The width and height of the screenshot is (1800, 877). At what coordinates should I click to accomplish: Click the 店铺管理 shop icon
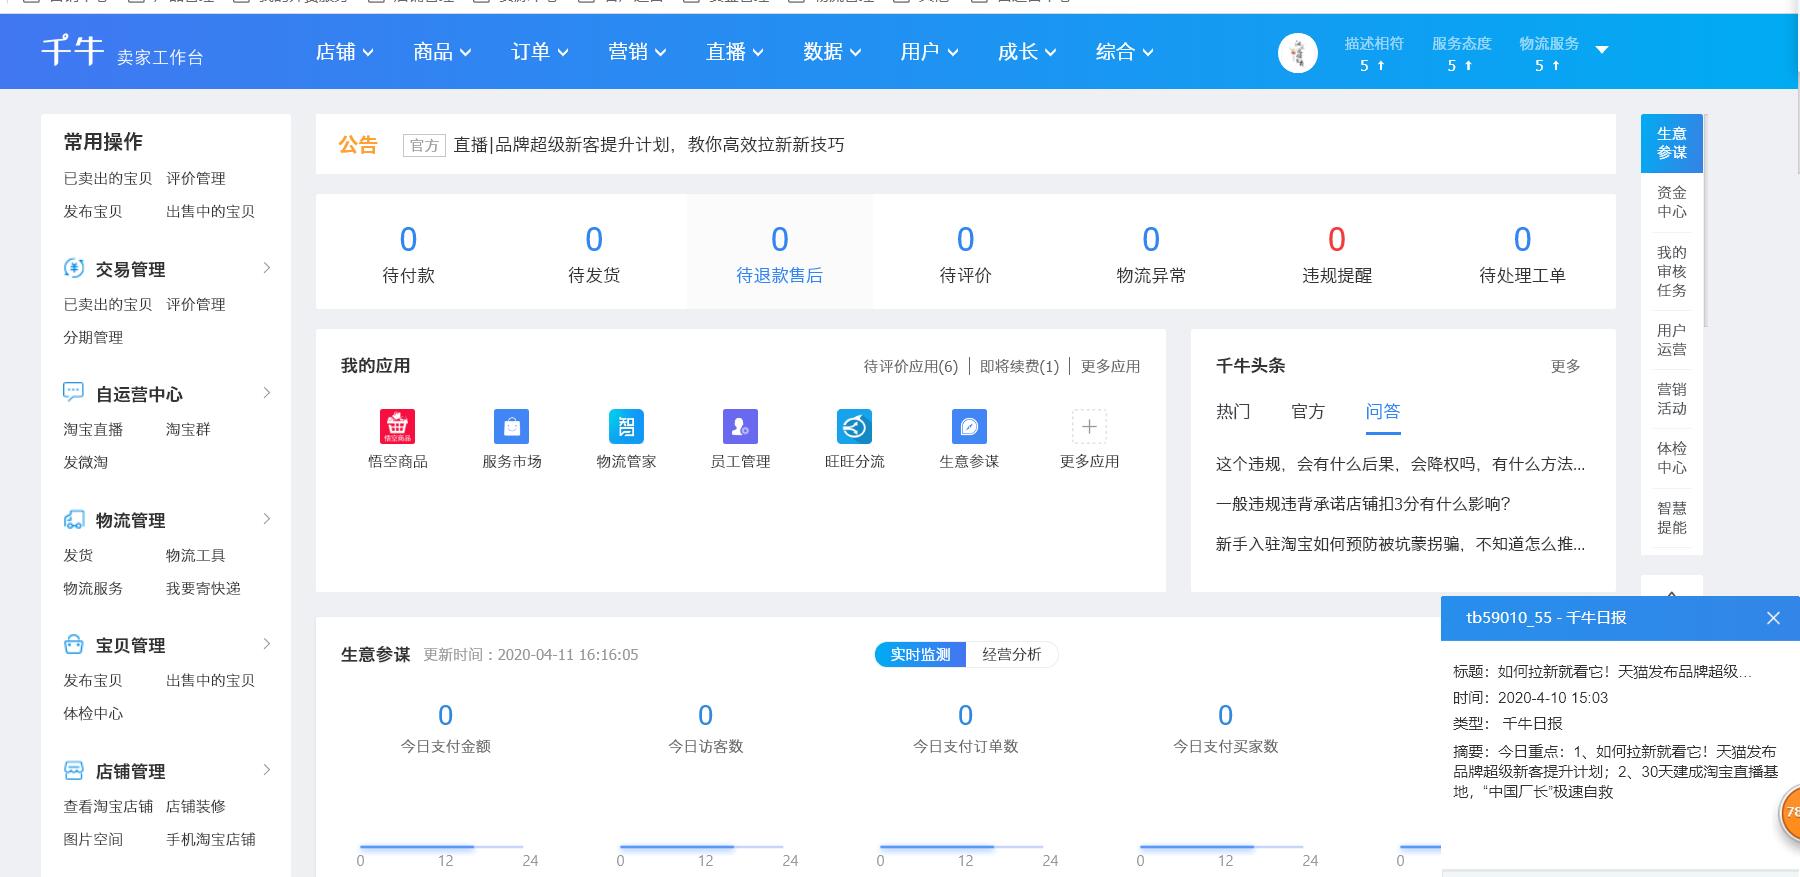74,770
